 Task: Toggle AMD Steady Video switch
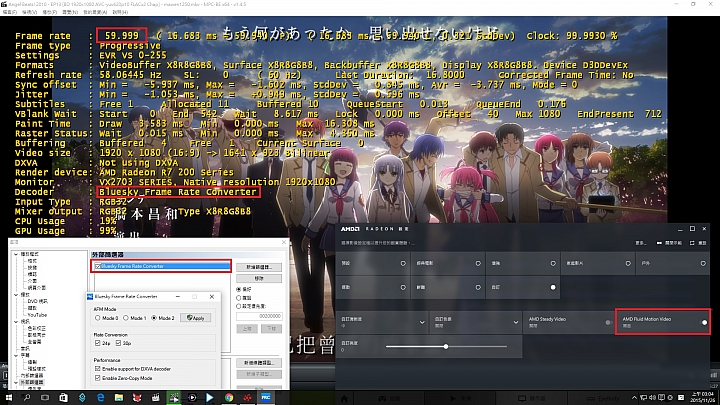(x=608, y=322)
